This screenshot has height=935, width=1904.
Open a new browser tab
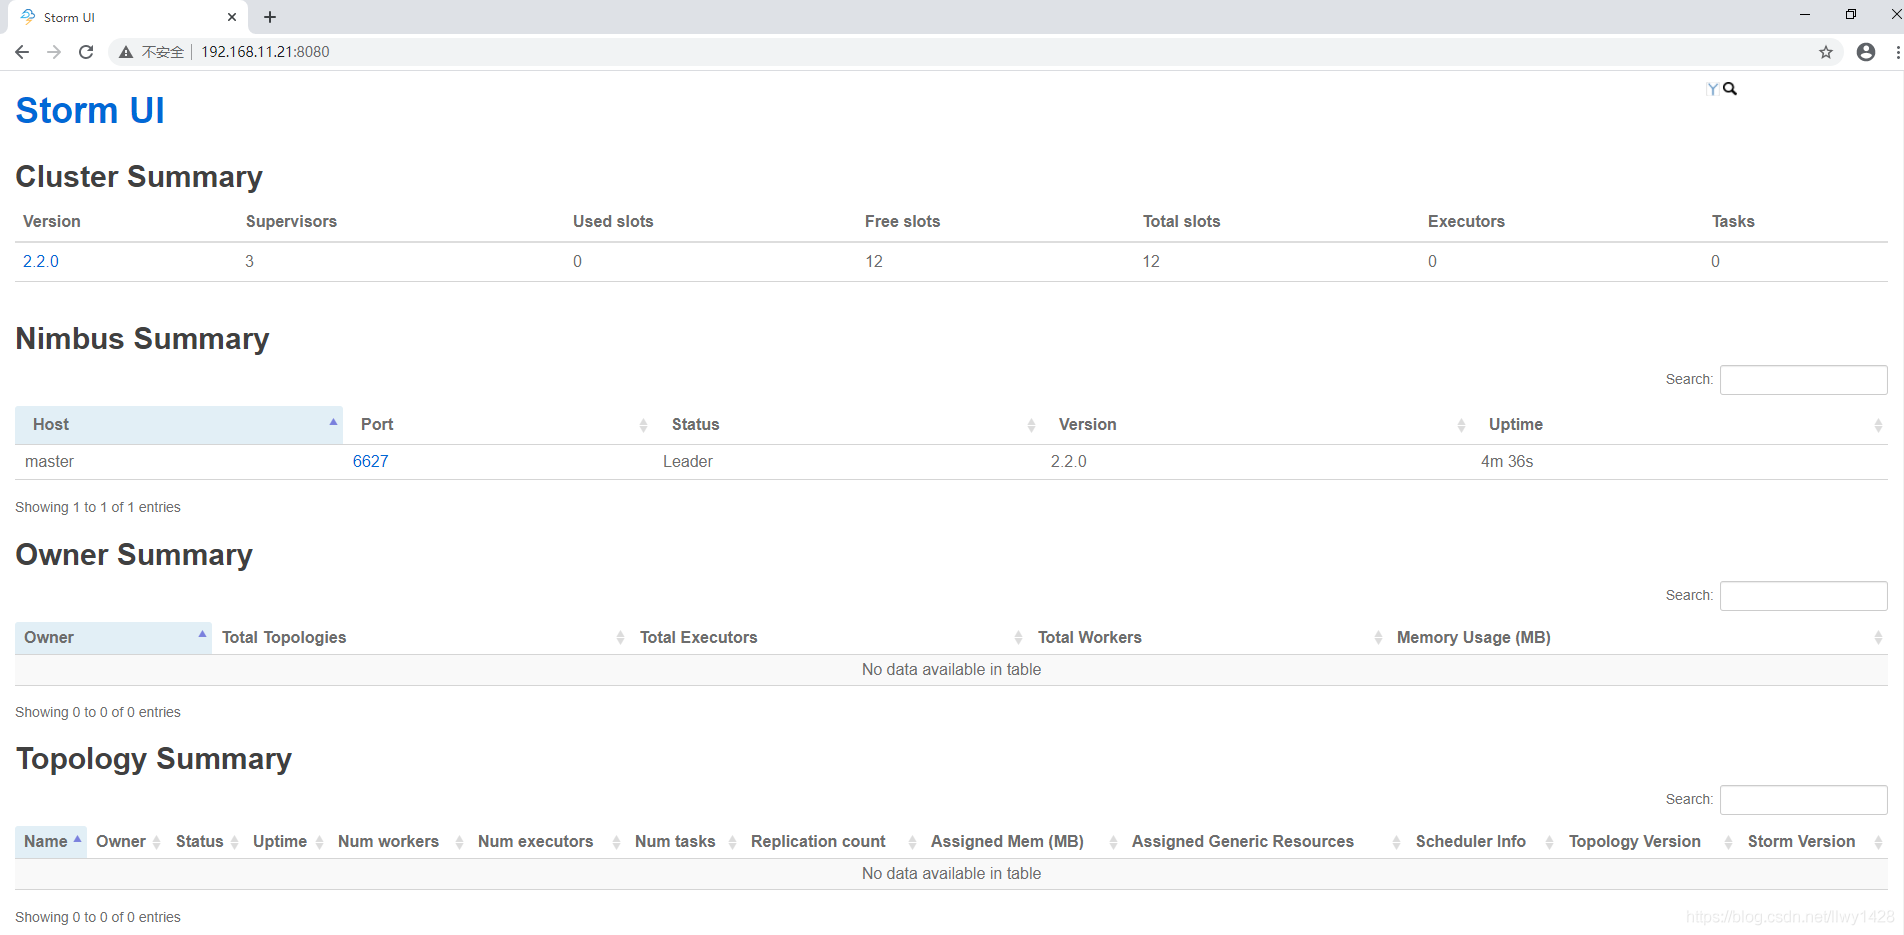tap(270, 17)
